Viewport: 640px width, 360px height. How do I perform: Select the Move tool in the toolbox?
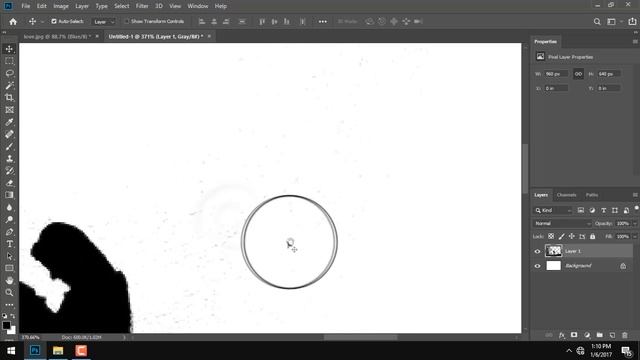[9, 49]
